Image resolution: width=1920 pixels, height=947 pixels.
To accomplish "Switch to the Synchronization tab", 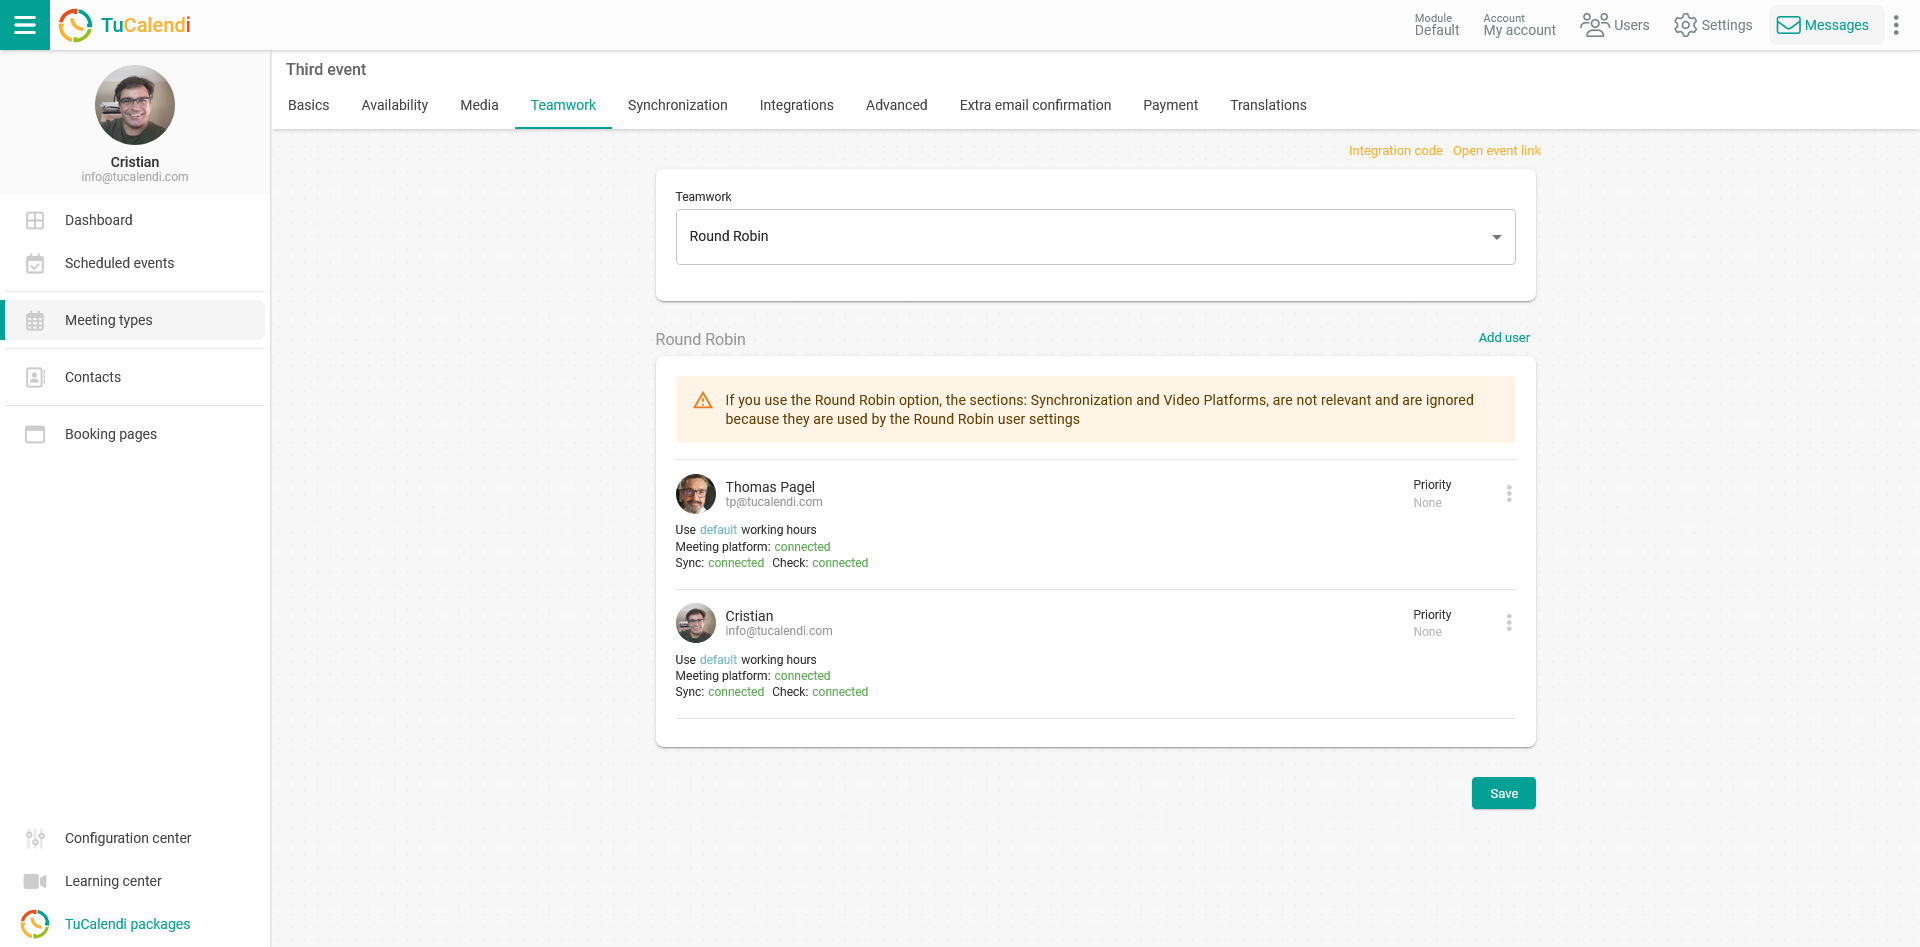I will [677, 105].
